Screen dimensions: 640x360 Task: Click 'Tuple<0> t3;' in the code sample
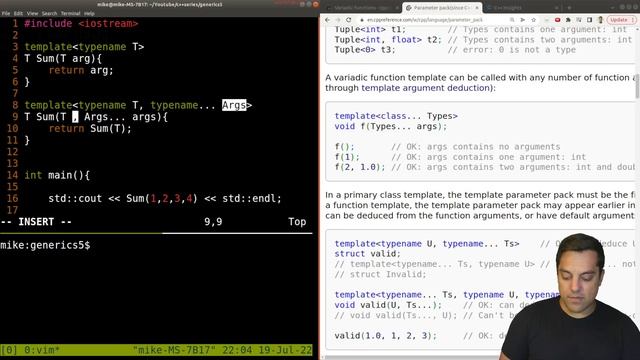point(365,50)
